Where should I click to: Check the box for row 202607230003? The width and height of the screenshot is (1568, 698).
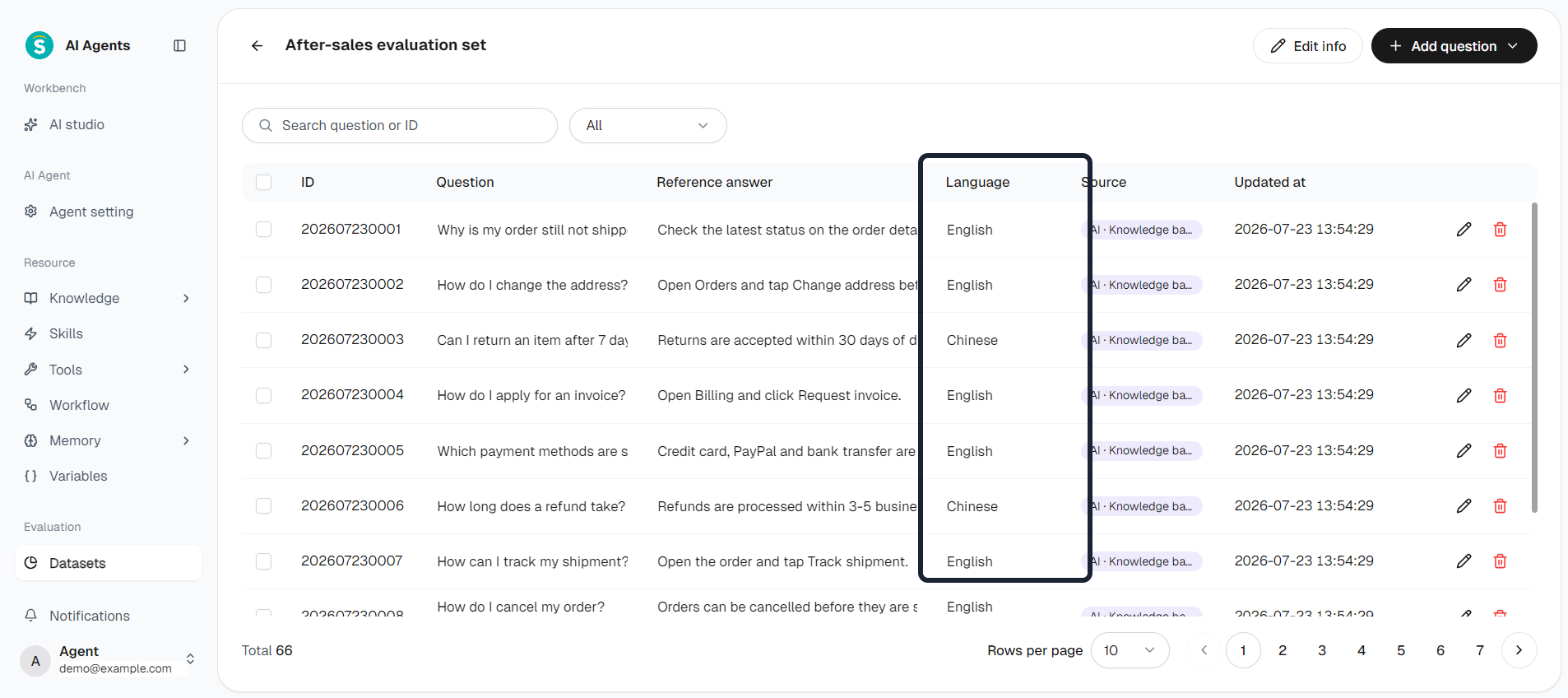click(264, 340)
